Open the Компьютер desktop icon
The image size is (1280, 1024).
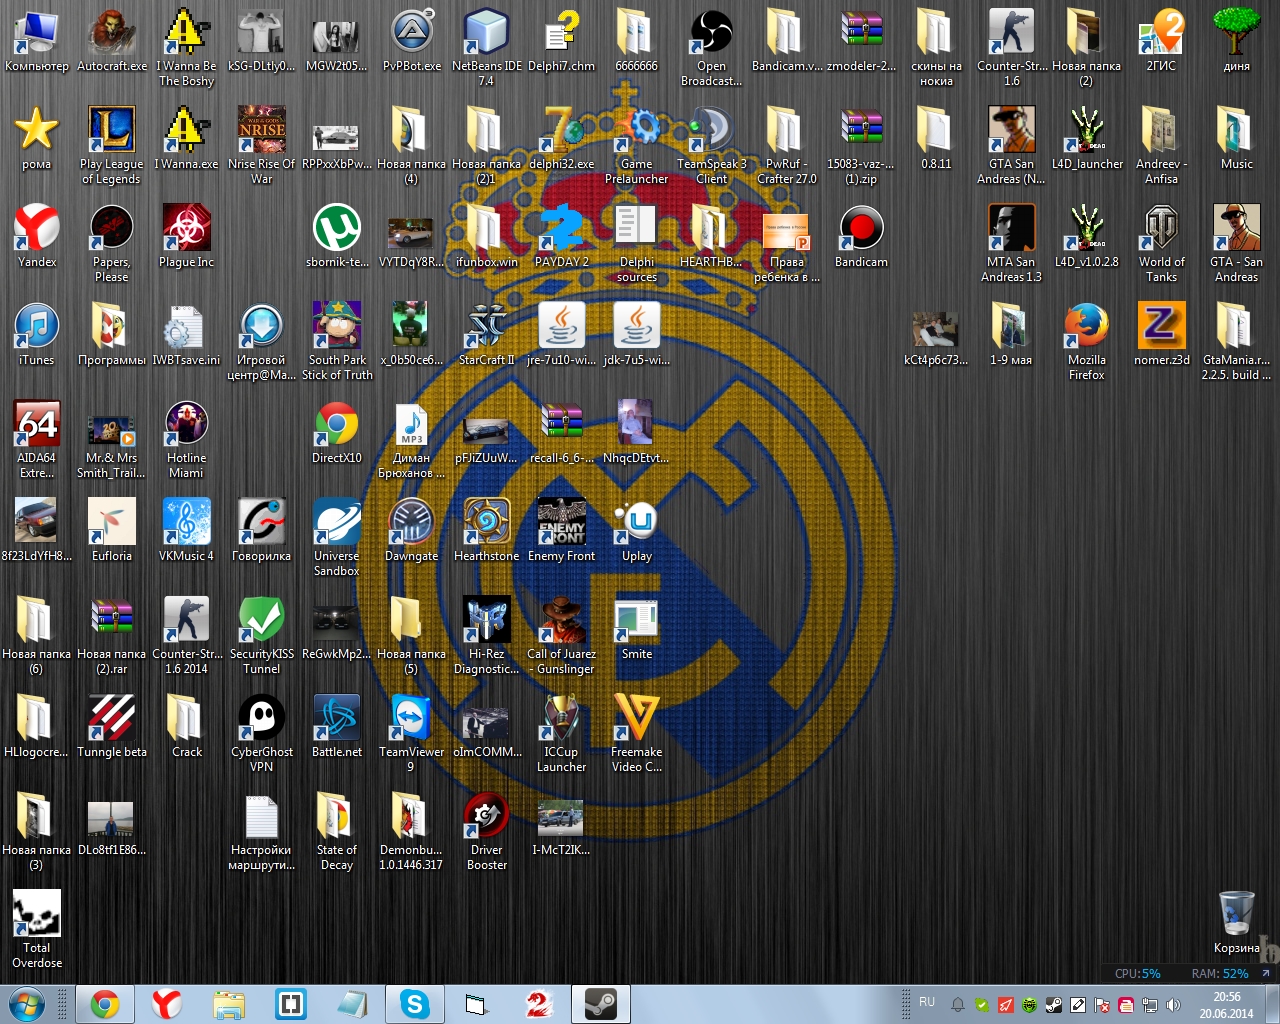37,41
